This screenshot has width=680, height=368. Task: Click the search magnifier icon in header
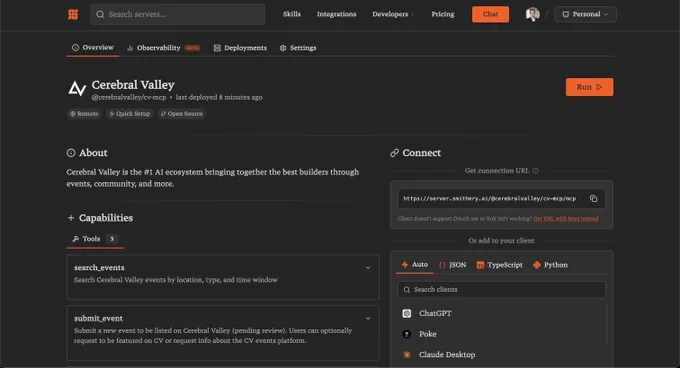click(x=100, y=14)
